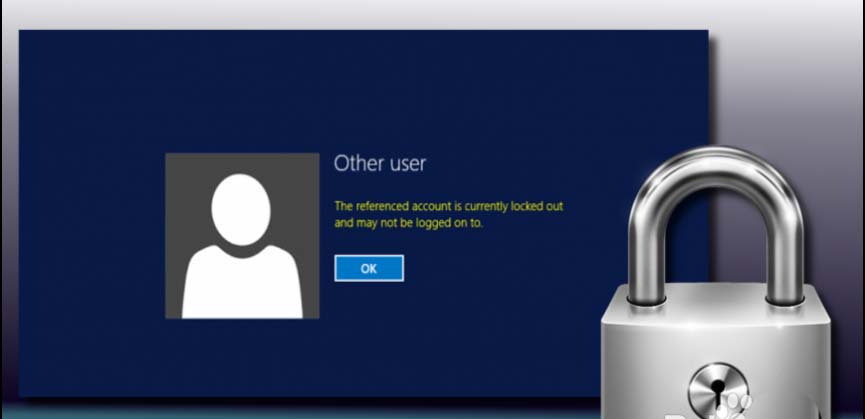Image resolution: width=865 pixels, height=419 pixels.
Task: Click the gray gradient border above the blue screen
Action: coord(400,14)
